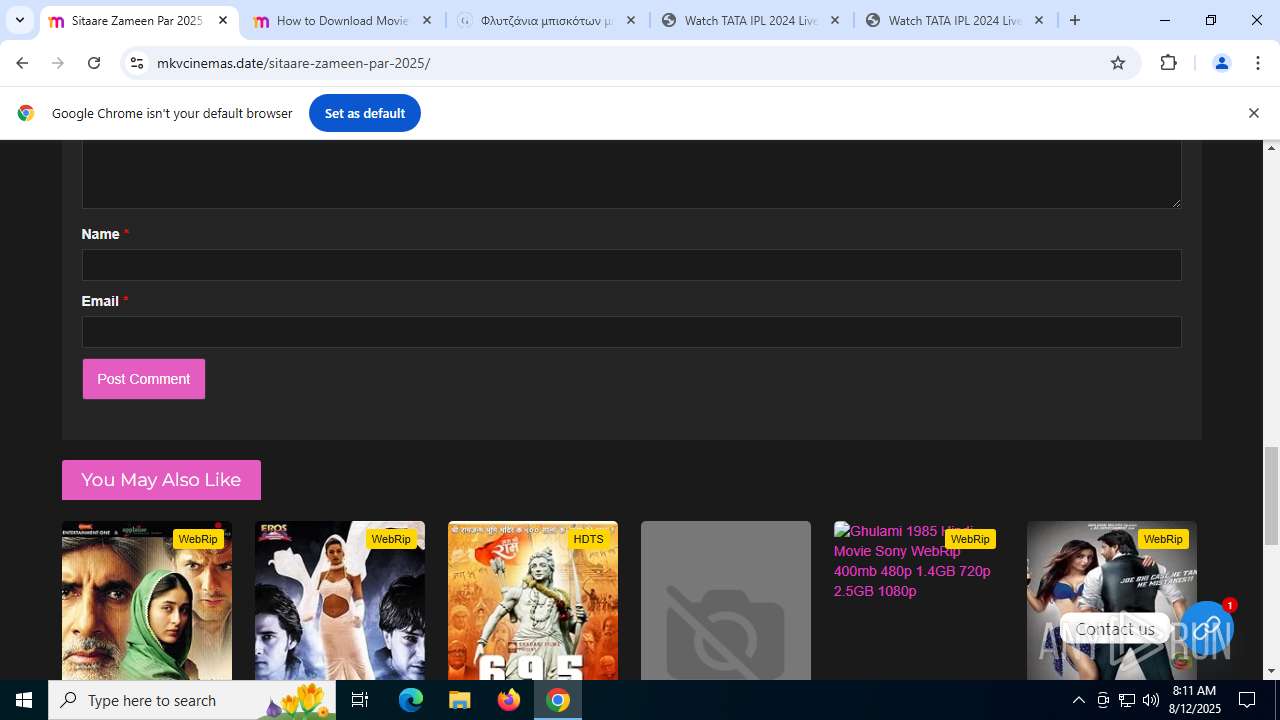
Task: Submit with Post Comment button
Action: point(144,379)
